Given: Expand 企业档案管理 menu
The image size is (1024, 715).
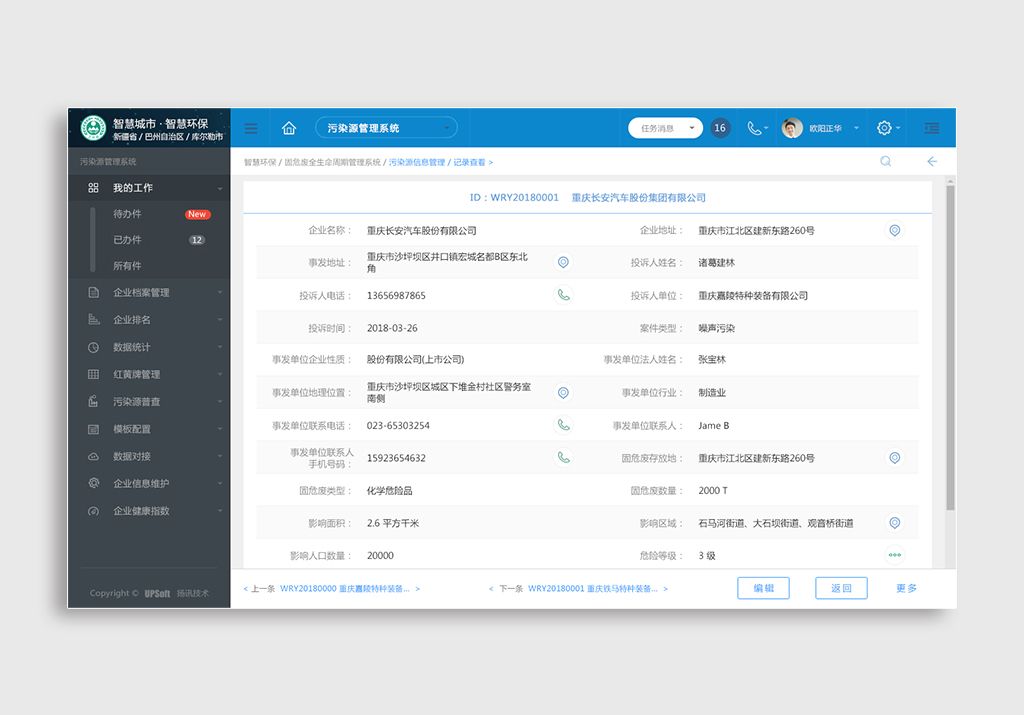Looking at the screenshot, I should (149, 293).
